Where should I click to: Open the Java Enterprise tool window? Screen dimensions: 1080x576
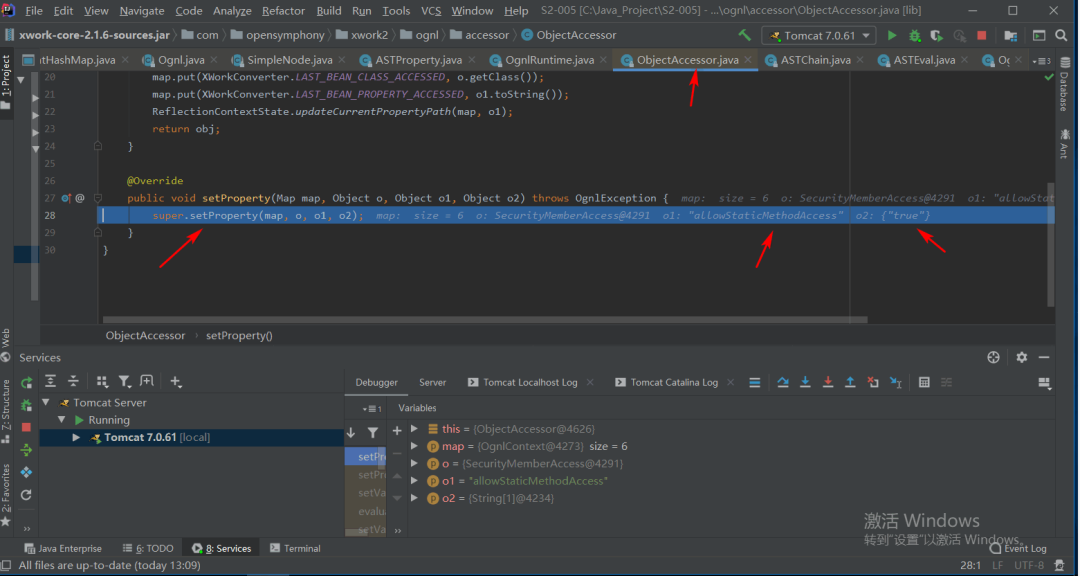(x=63, y=548)
